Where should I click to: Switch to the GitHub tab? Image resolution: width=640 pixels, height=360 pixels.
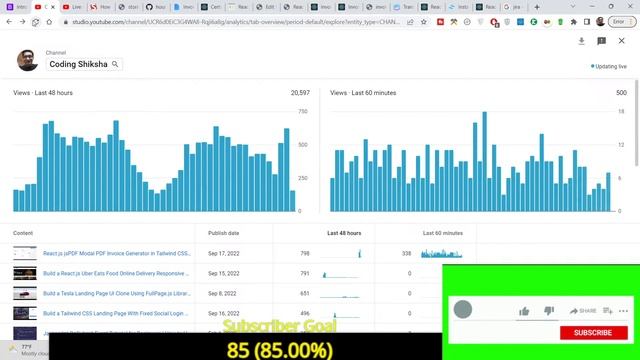(156, 7)
